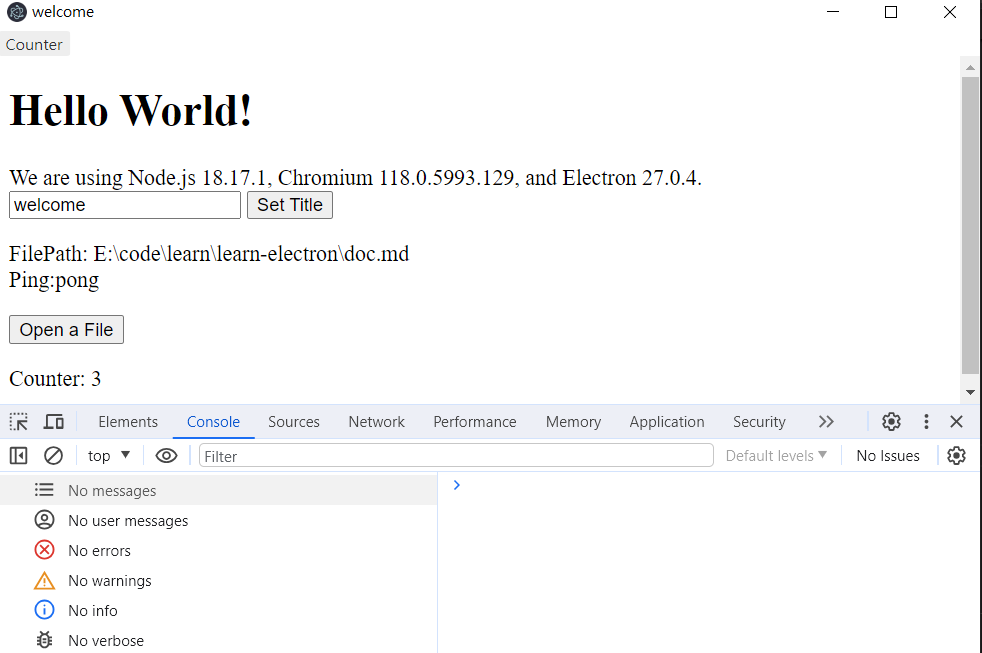Clear the console with the circle-slash icon
Viewport: 982px width, 653px height.
click(x=53, y=455)
